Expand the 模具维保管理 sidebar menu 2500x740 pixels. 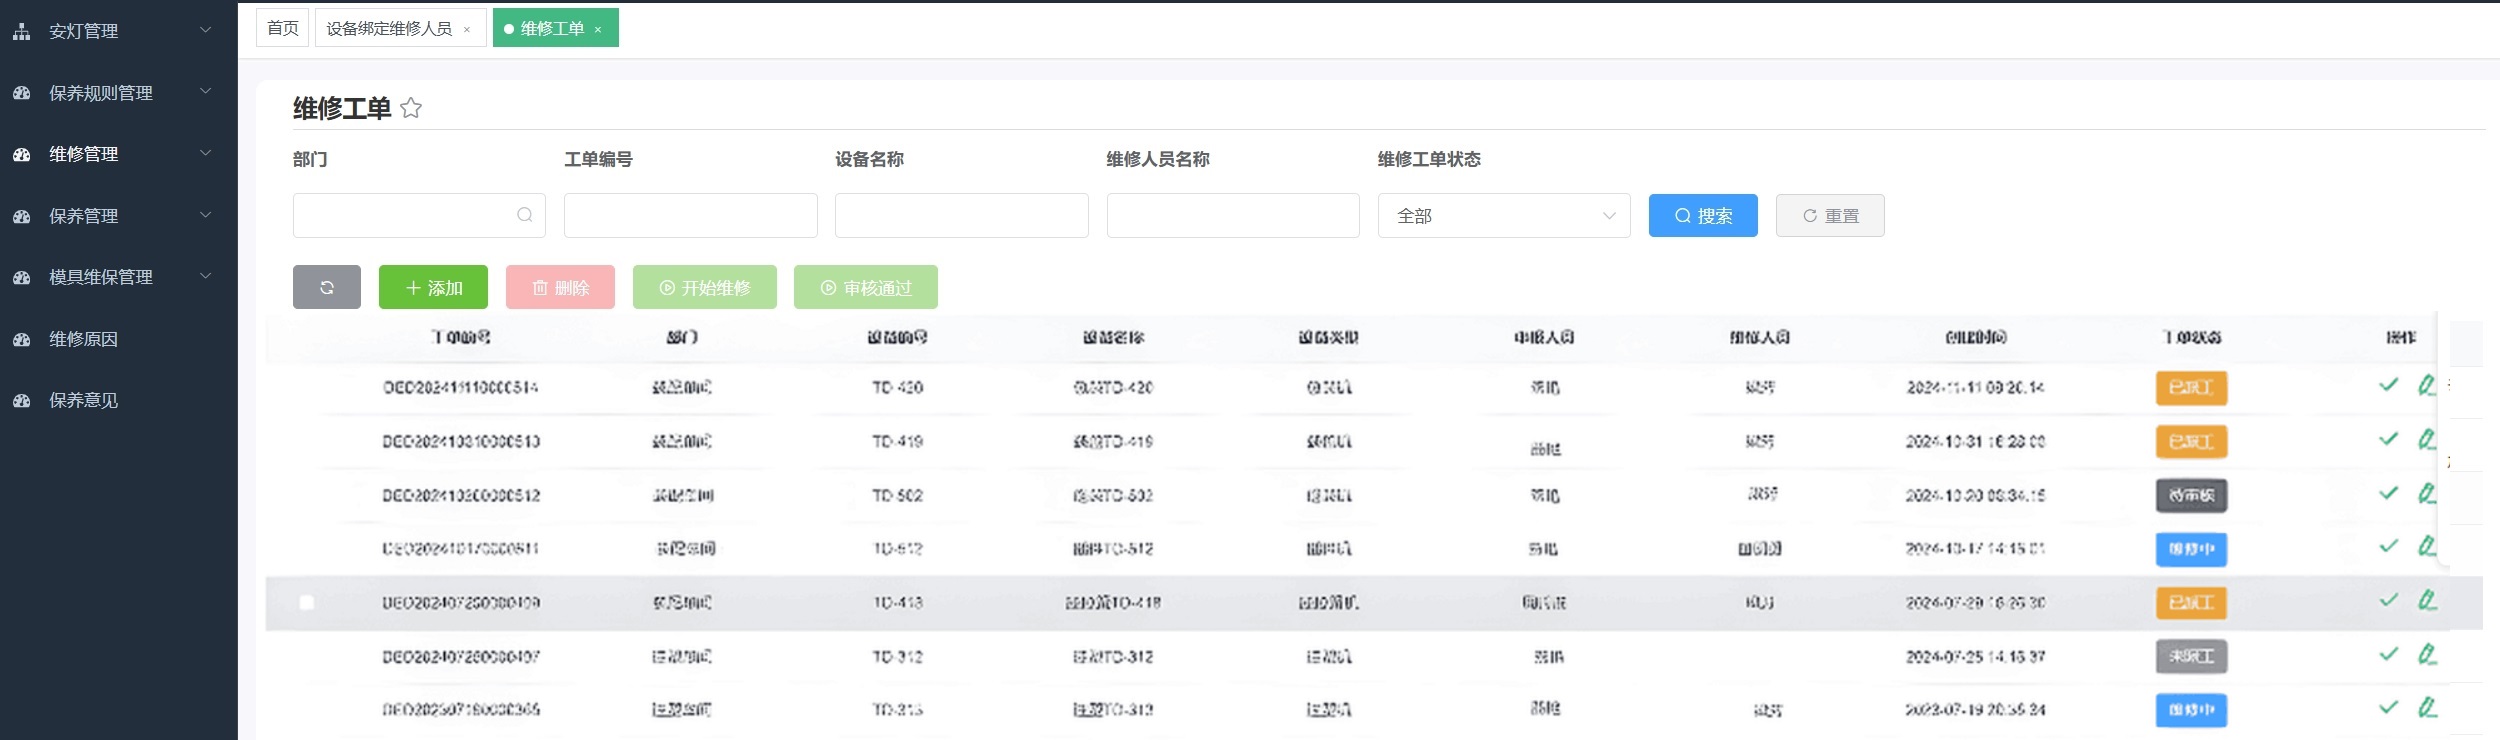point(118,277)
